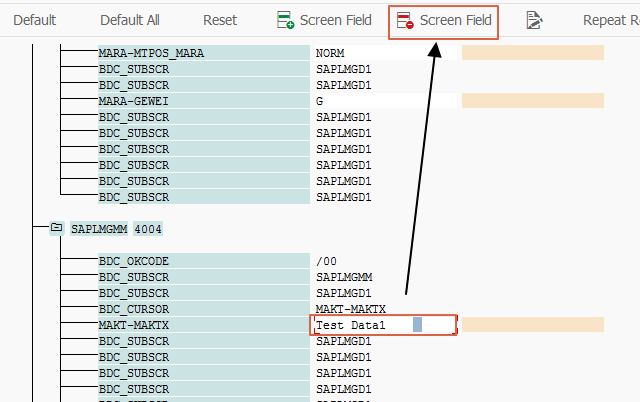
Task: Click the Repeat toolbar button
Action: 611,20
